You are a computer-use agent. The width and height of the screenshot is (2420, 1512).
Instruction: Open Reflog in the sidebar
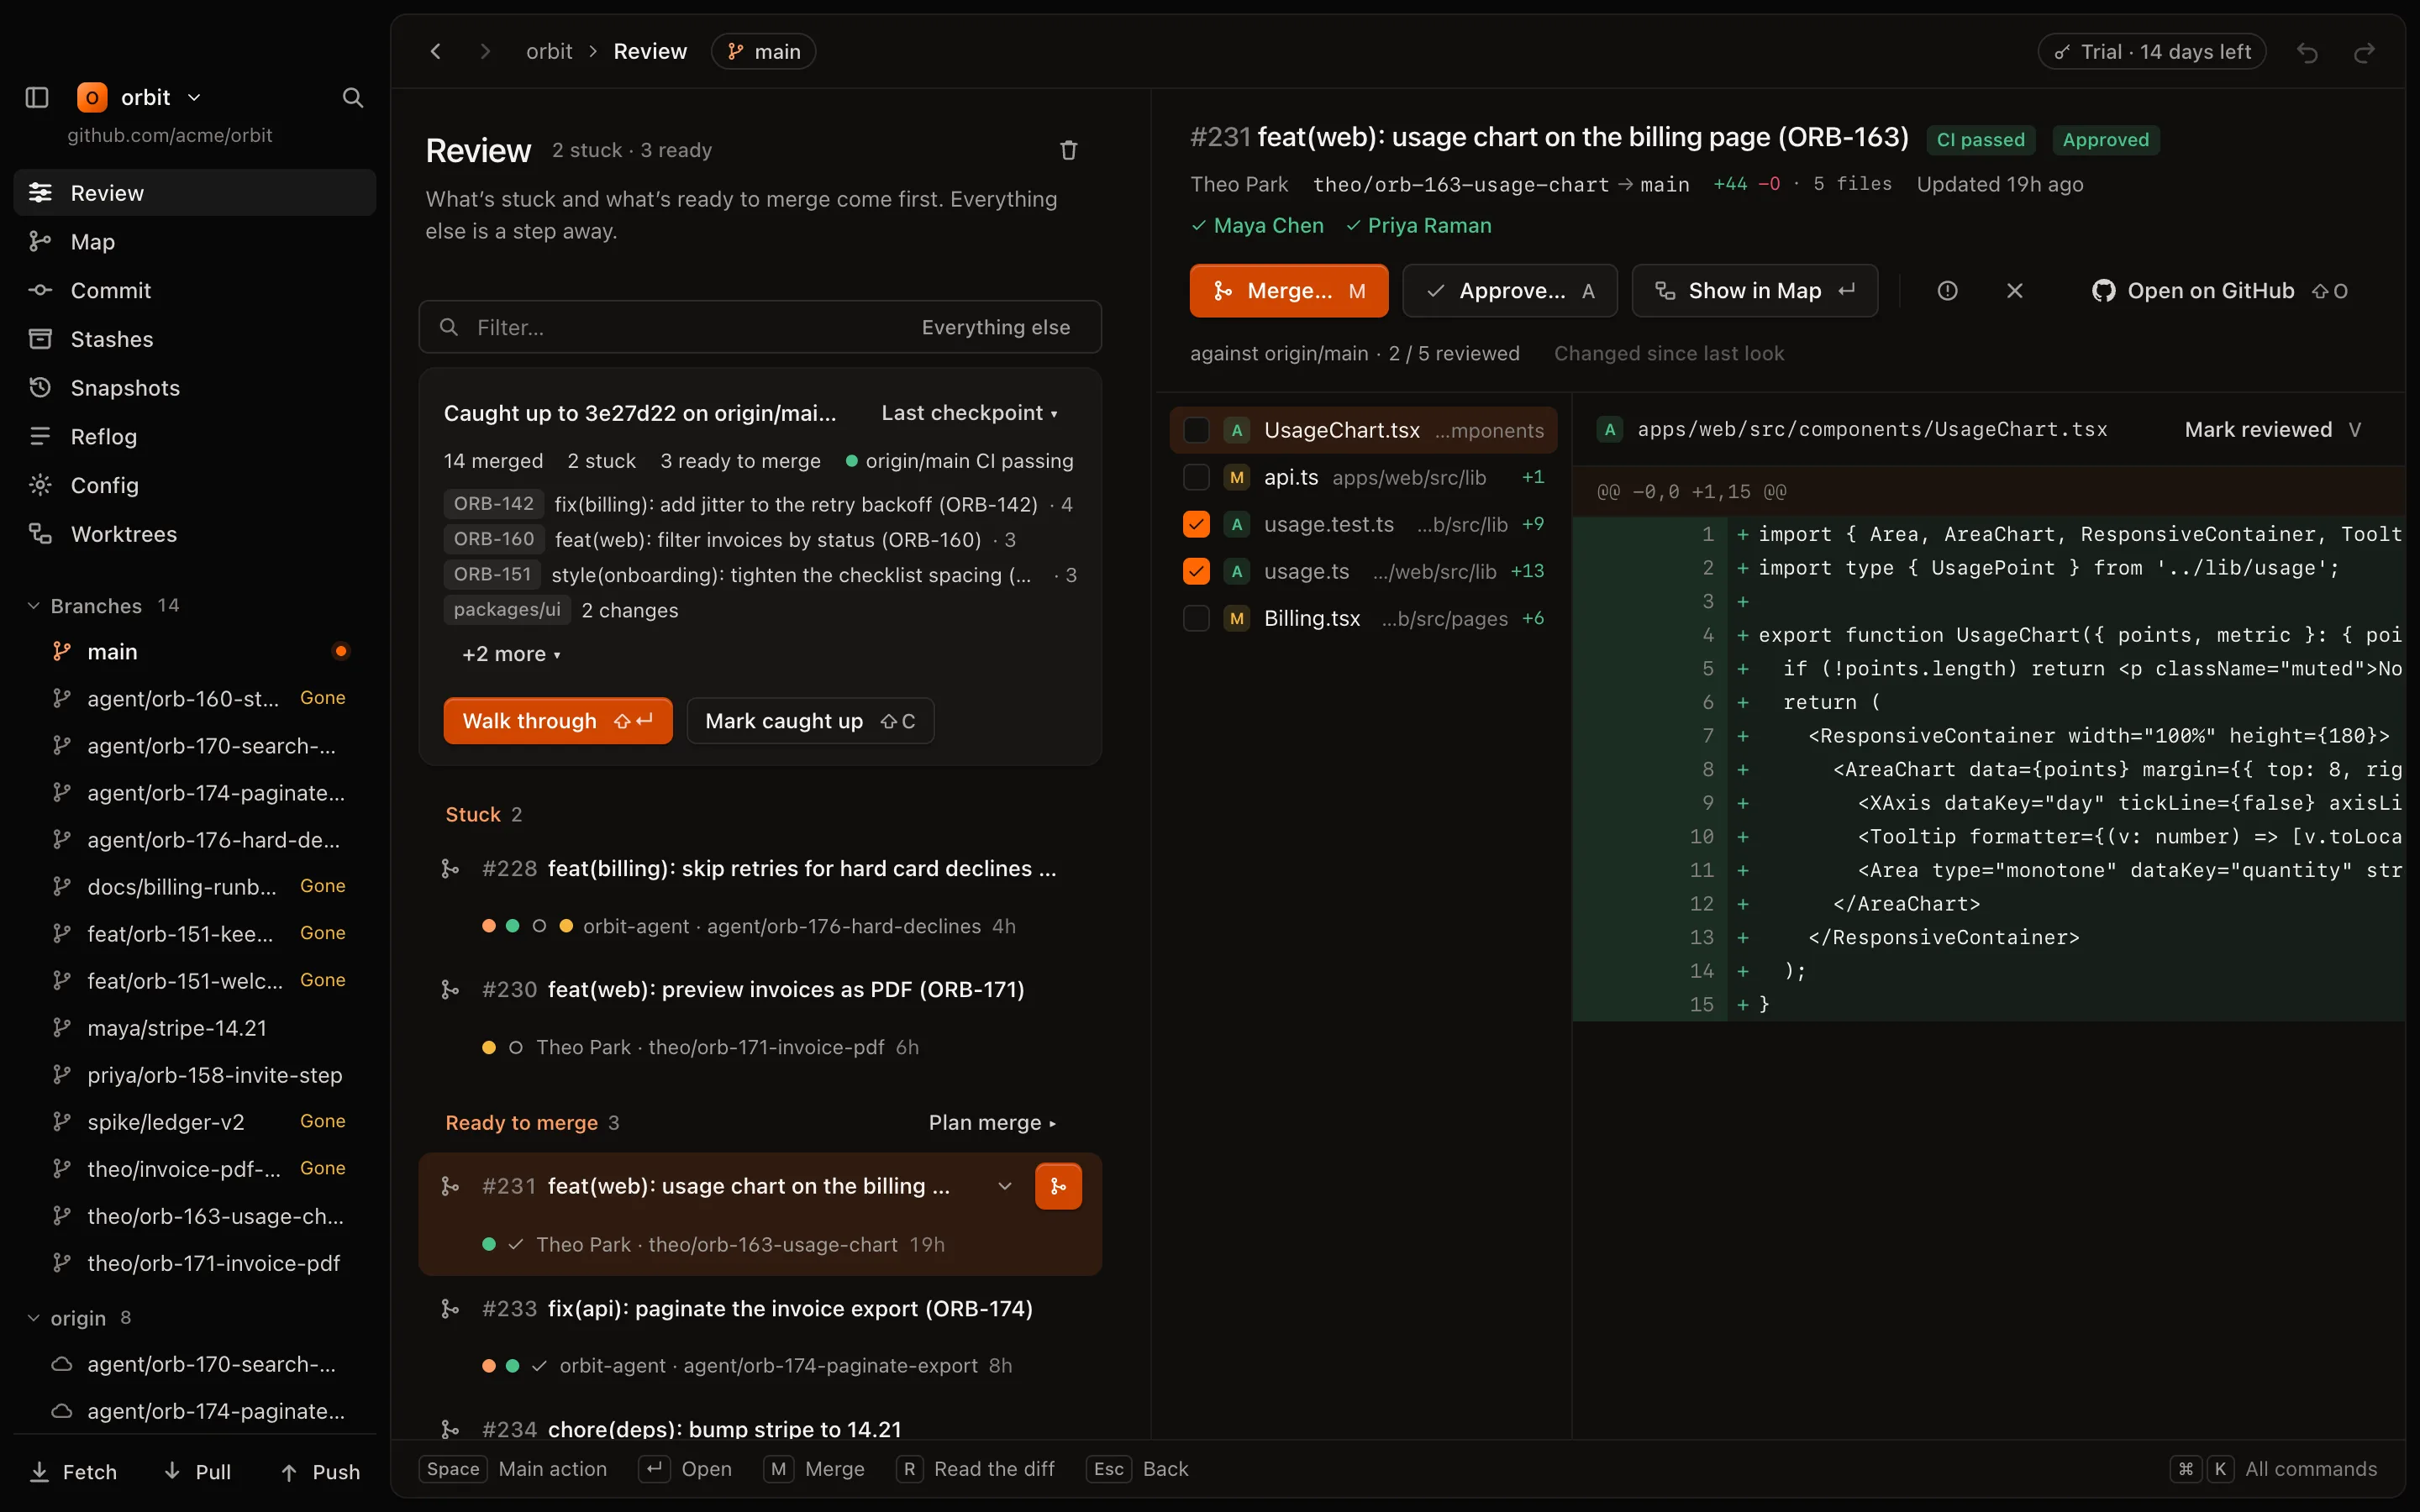pos(195,437)
